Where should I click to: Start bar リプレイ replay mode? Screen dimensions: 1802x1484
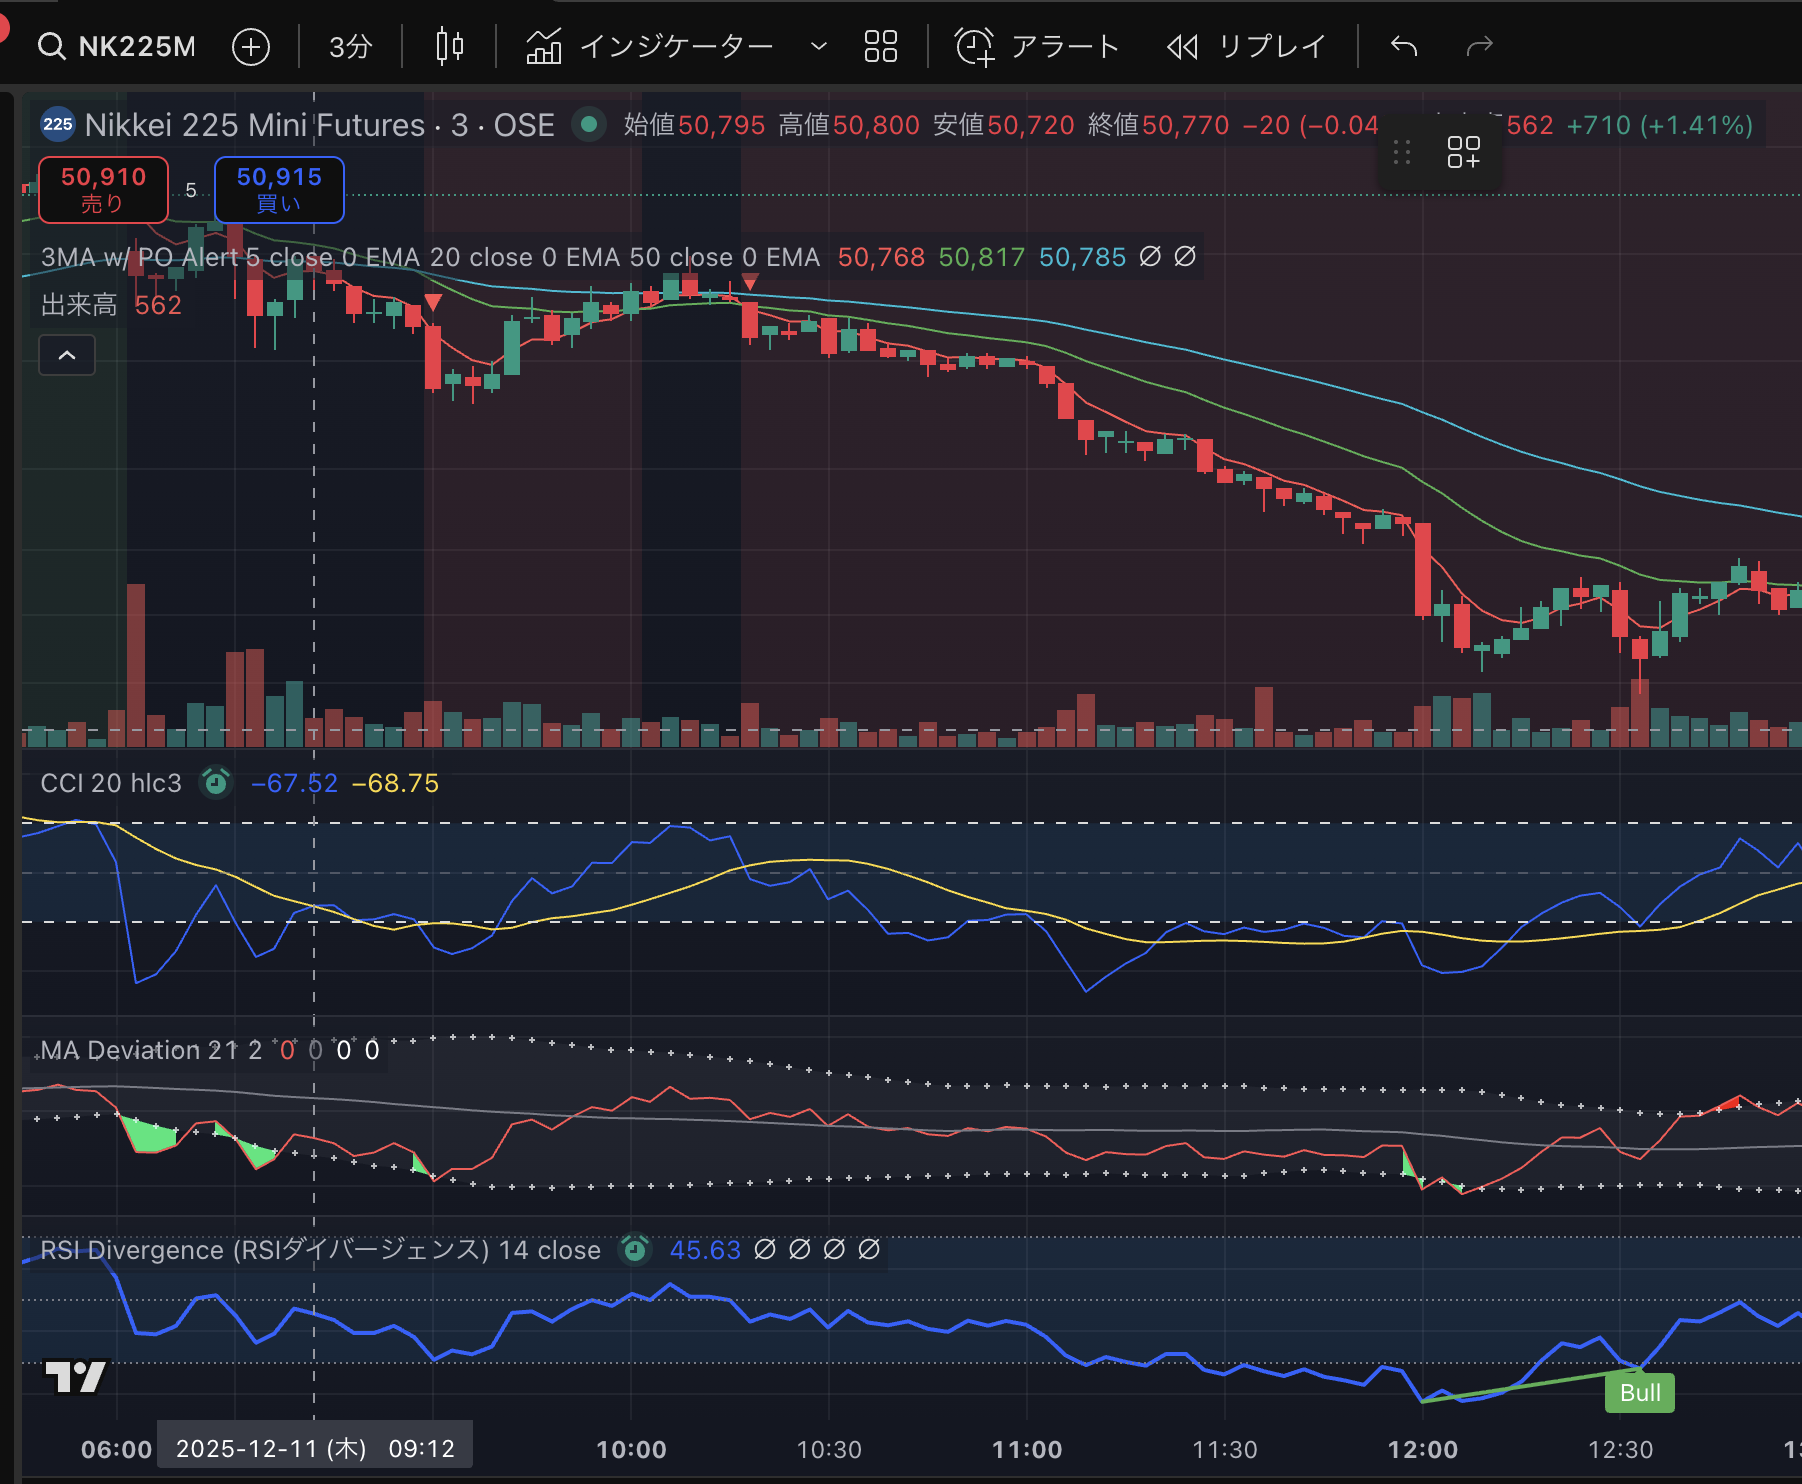(1246, 46)
